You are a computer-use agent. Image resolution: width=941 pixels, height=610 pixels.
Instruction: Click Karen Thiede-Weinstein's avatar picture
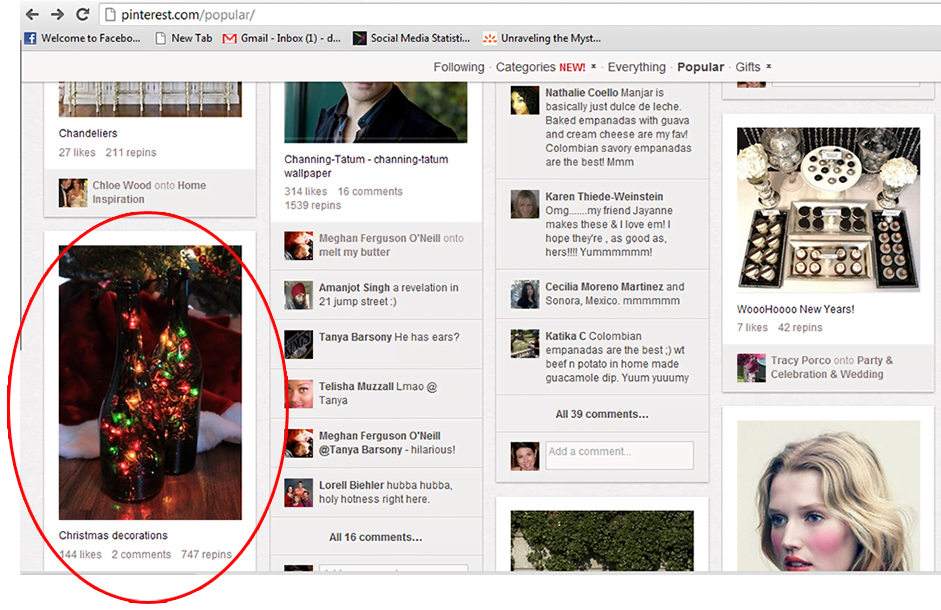point(525,204)
